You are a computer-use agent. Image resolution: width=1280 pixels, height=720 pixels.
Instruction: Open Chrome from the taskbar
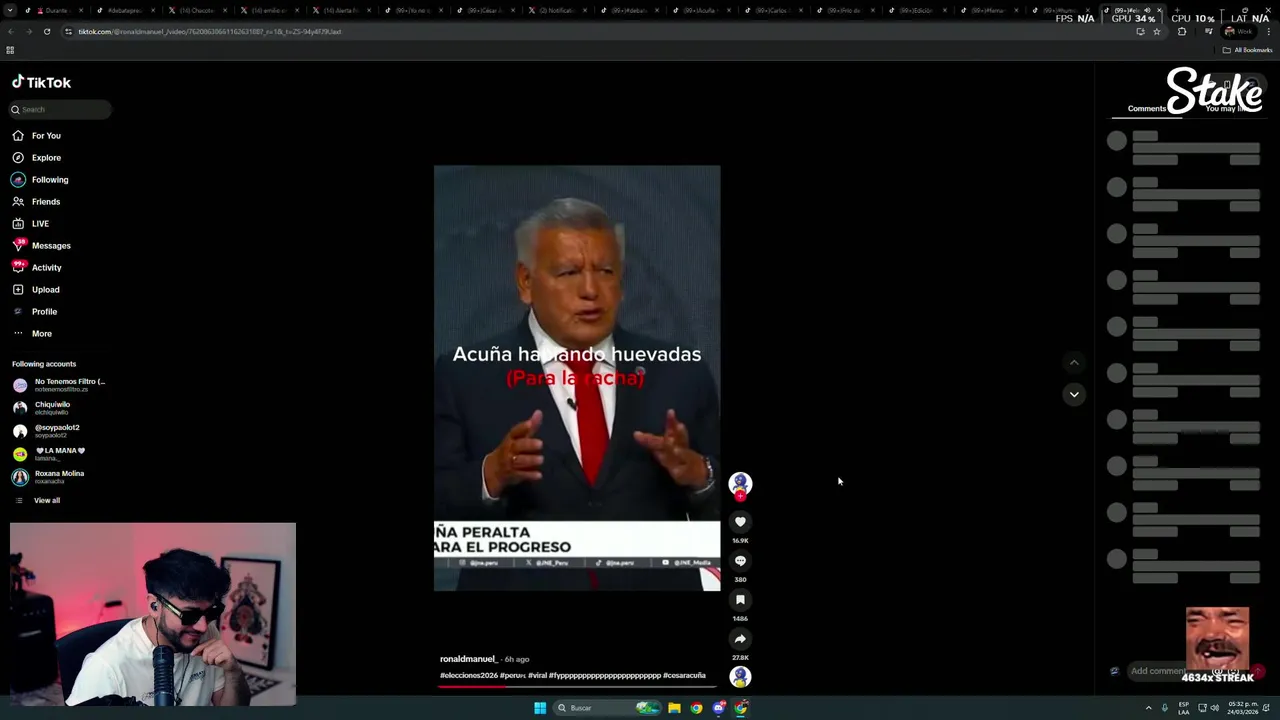[x=696, y=708]
